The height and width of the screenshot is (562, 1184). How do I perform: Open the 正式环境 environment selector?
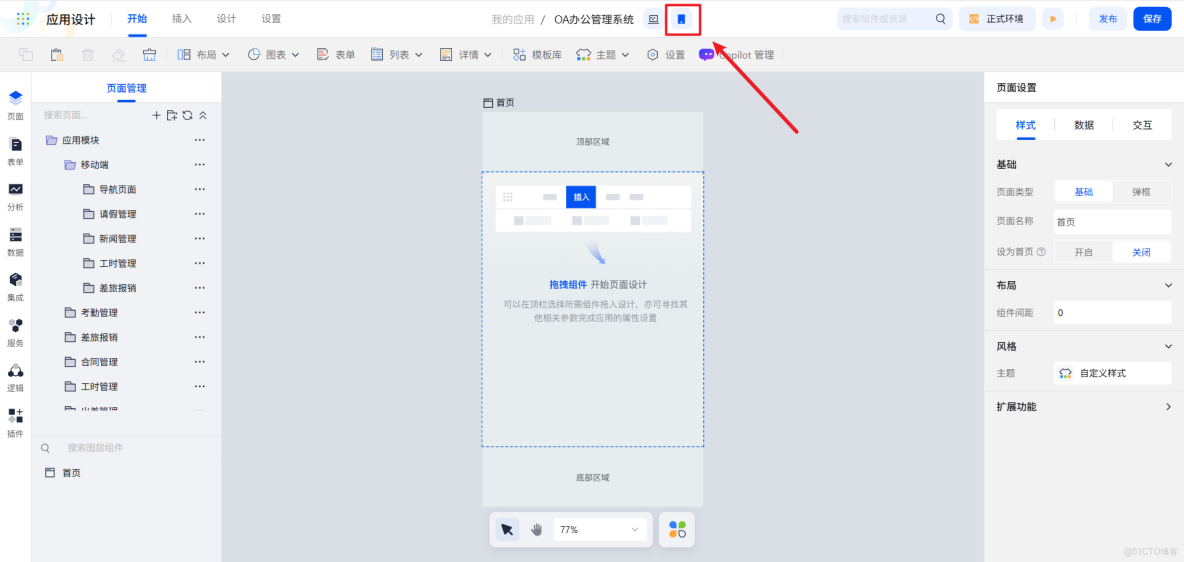pos(997,19)
